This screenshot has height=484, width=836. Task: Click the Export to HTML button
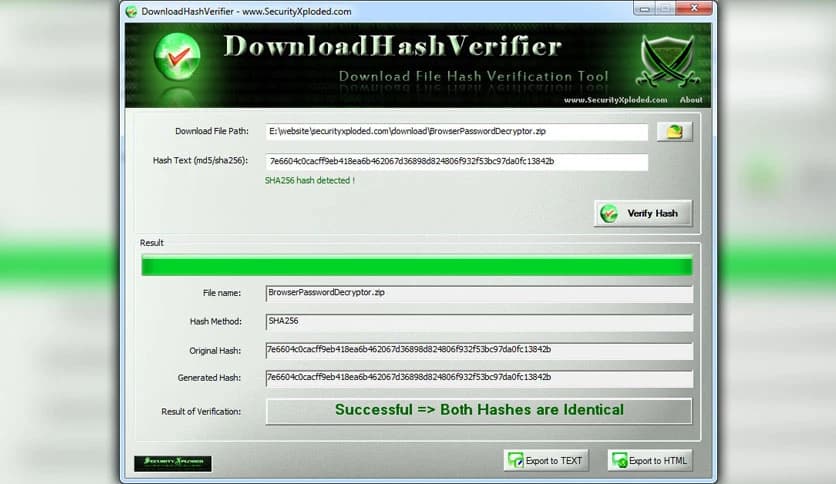pos(650,461)
